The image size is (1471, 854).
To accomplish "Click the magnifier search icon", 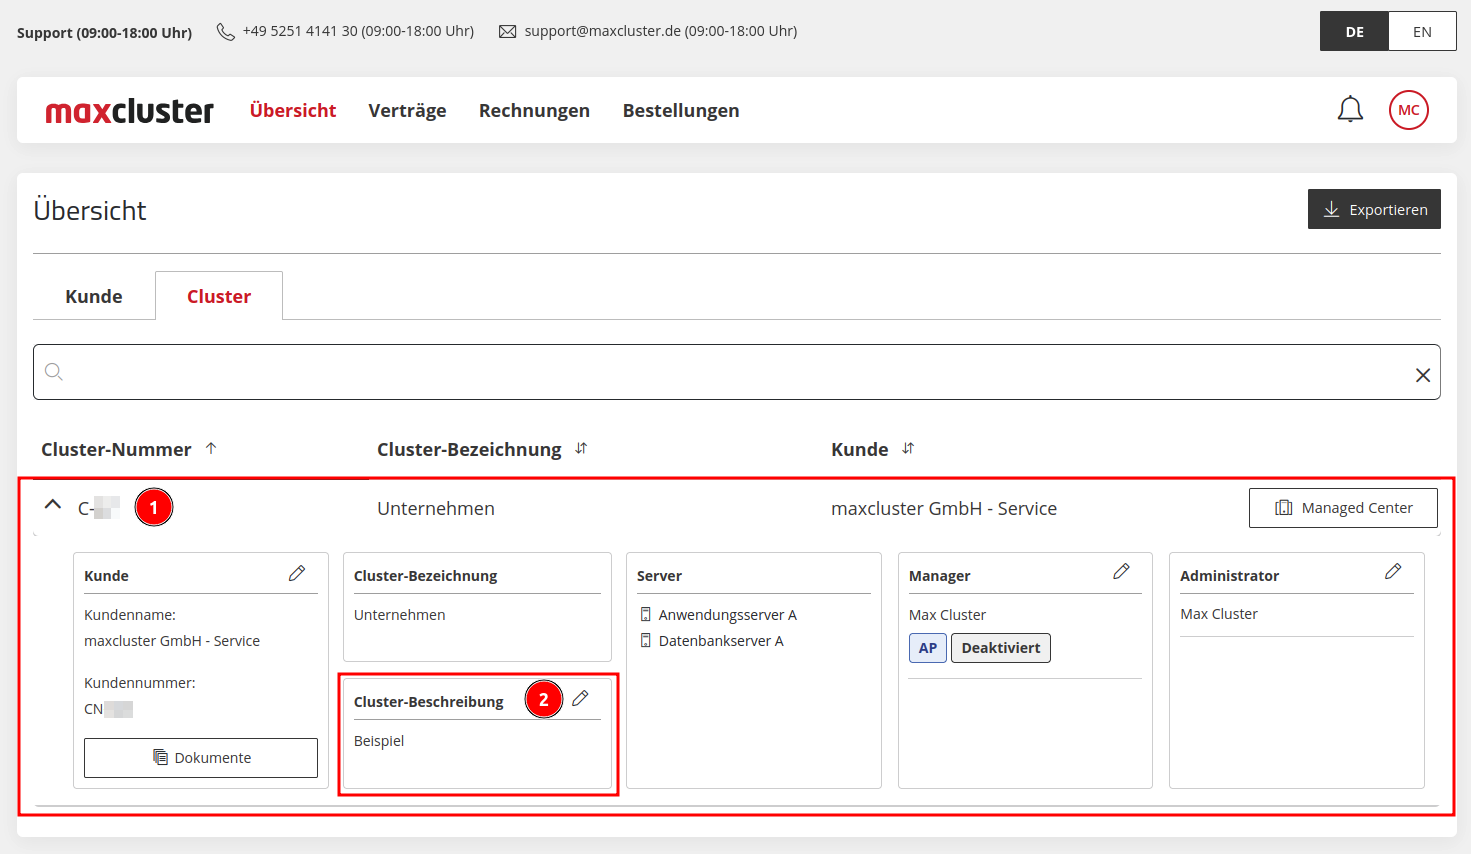I will 54,372.
